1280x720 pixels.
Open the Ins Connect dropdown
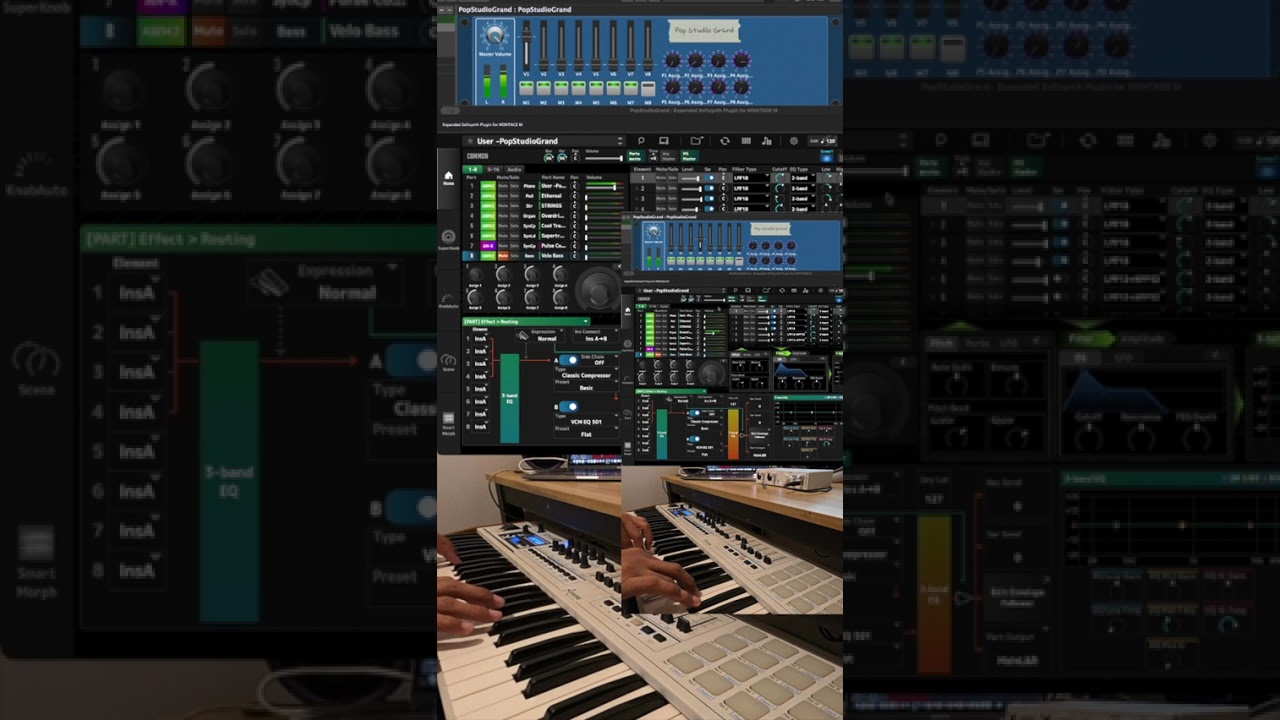pyautogui.click(x=595, y=335)
